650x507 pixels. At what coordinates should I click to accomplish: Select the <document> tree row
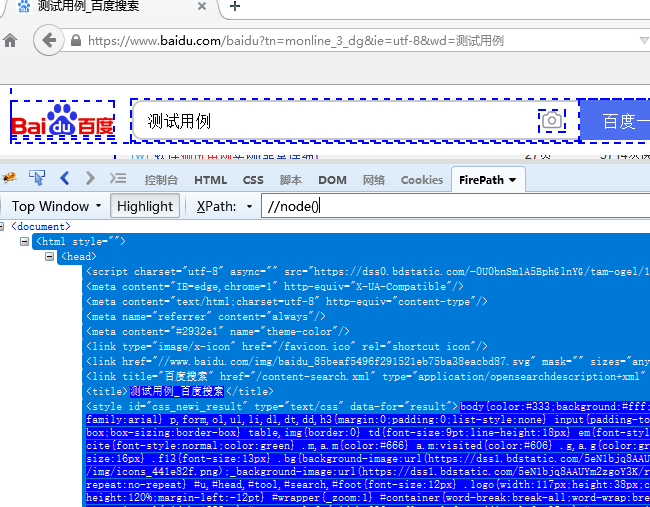click(x=41, y=226)
